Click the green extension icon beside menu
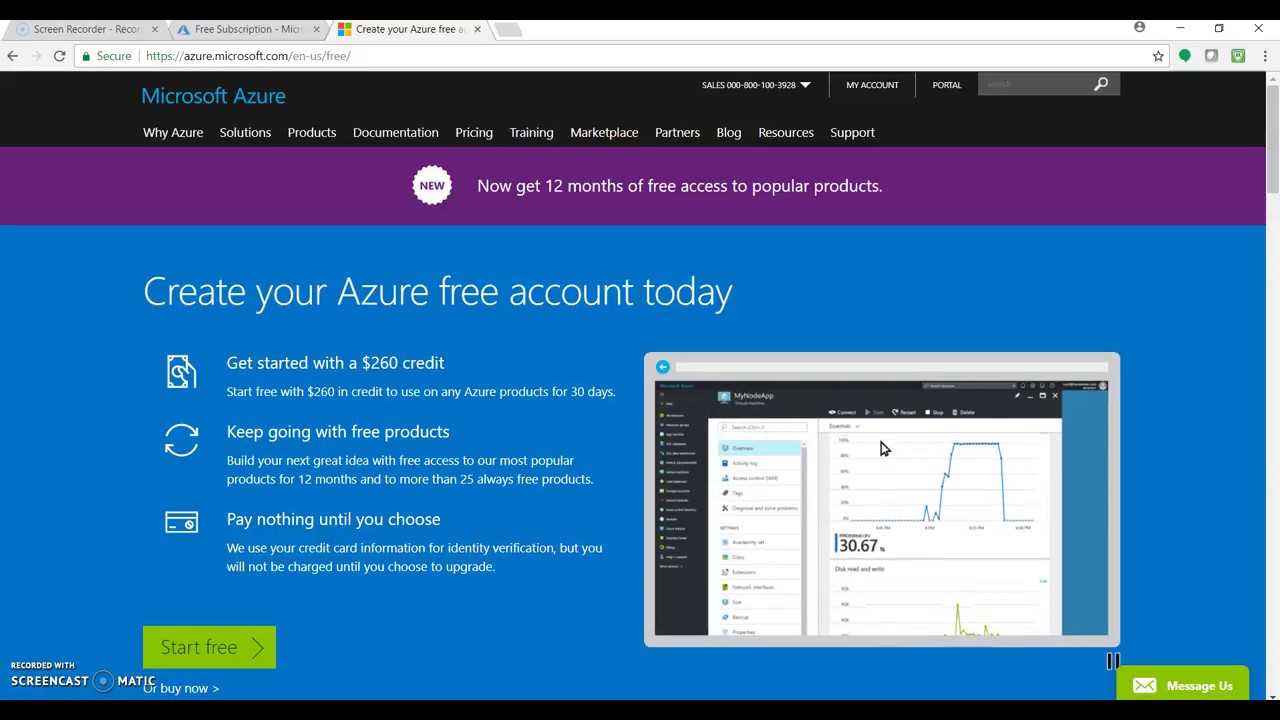The height and width of the screenshot is (720, 1280). tap(1238, 56)
